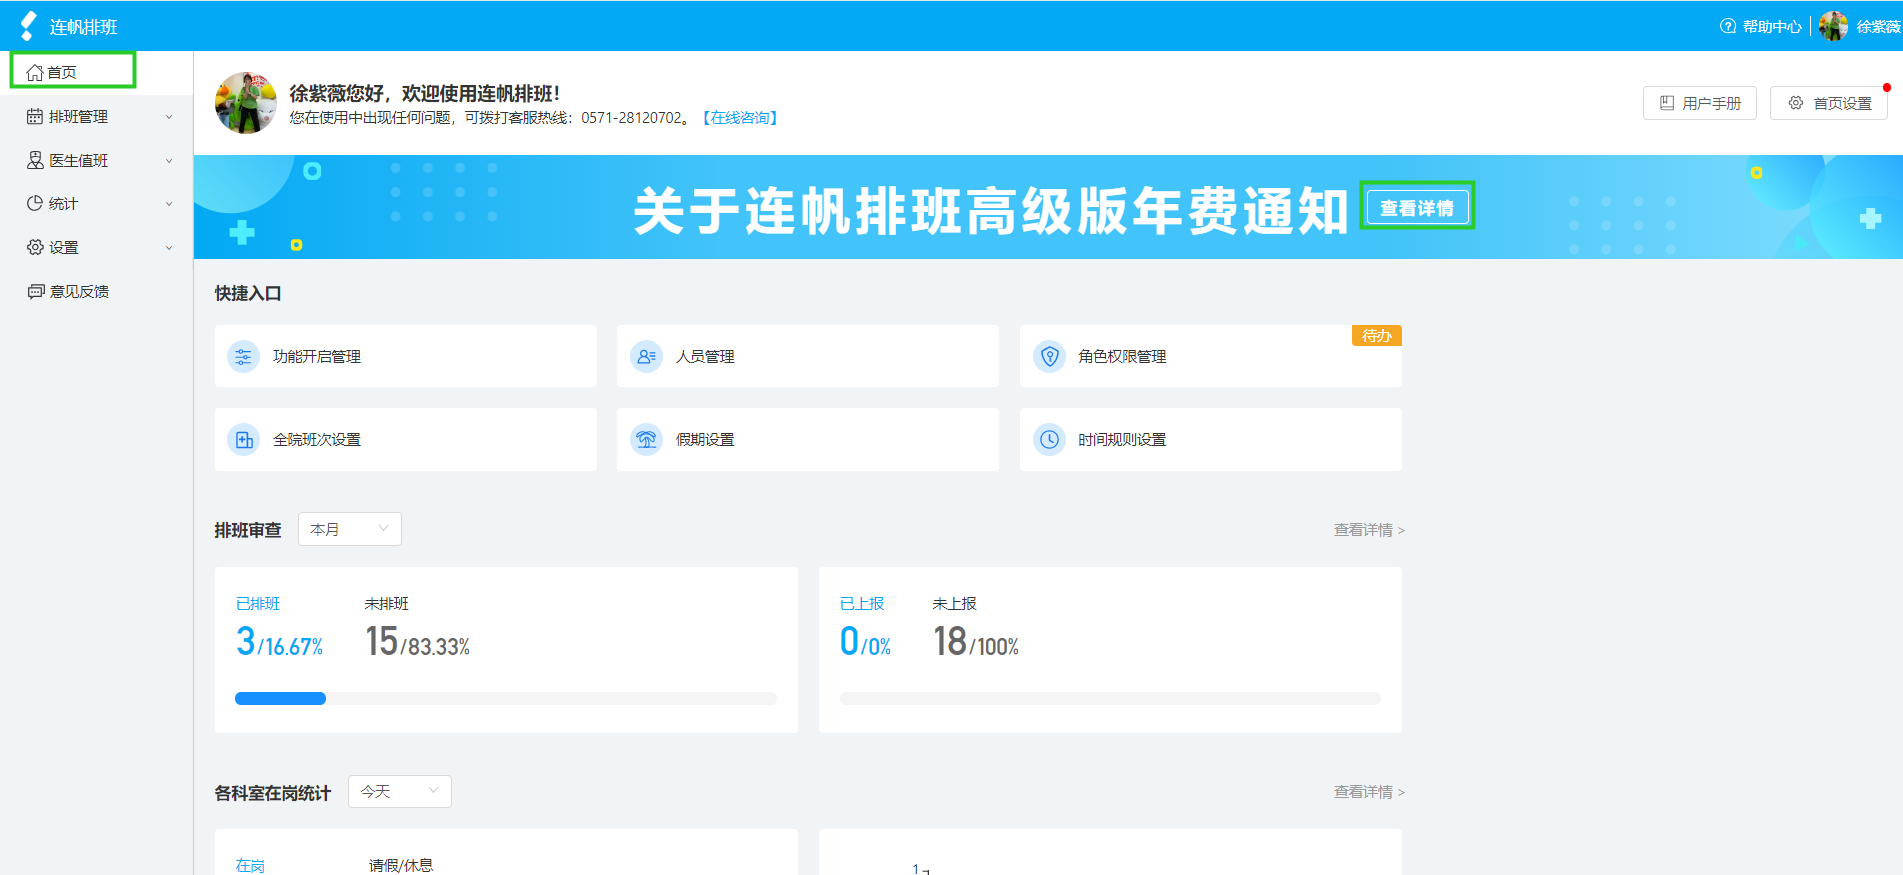Click the 徐紫薇 username in top bar
Screen dimensions: 1903x875
tap(1879, 26)
